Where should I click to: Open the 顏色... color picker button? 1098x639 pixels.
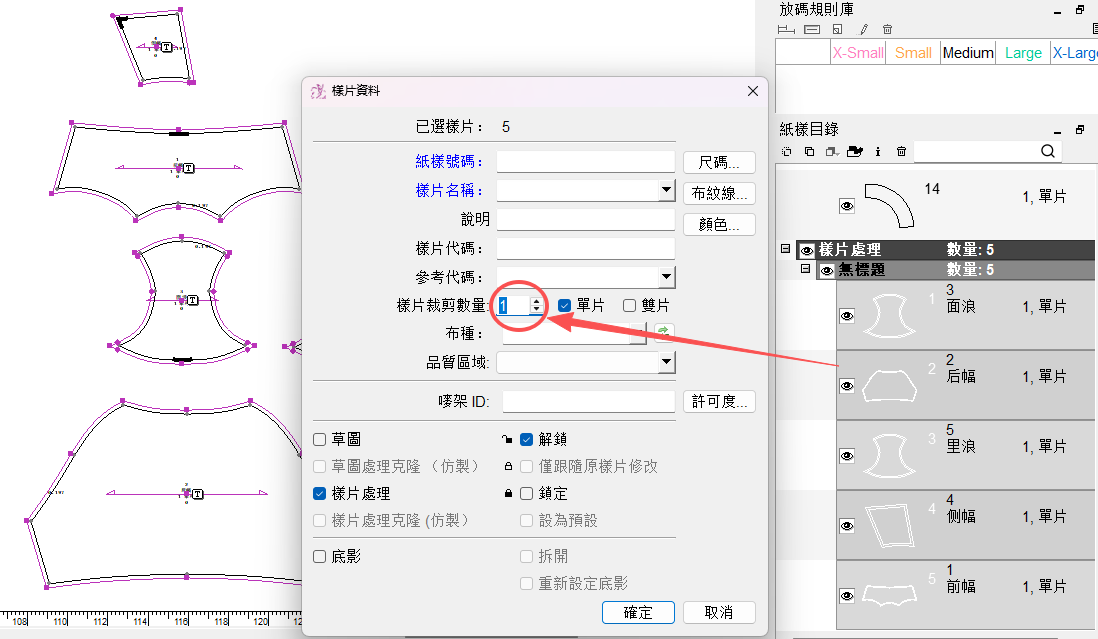[x=719, y=224]
